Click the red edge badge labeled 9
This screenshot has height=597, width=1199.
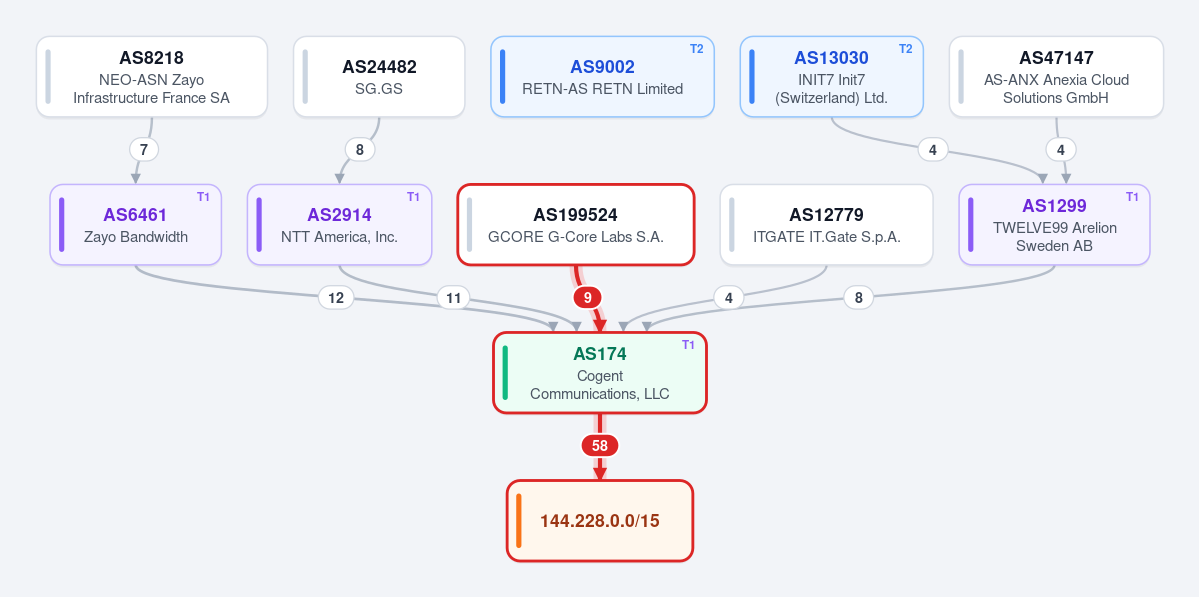pyautogui.click(x=587, y=298)
